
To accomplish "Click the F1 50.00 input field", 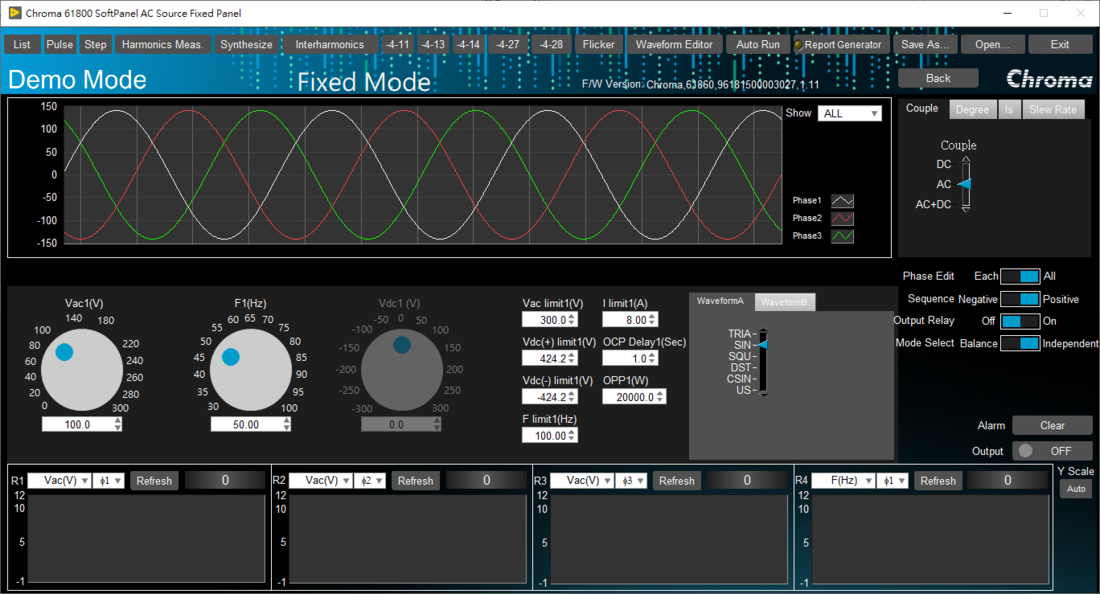I will pos(246,424).
